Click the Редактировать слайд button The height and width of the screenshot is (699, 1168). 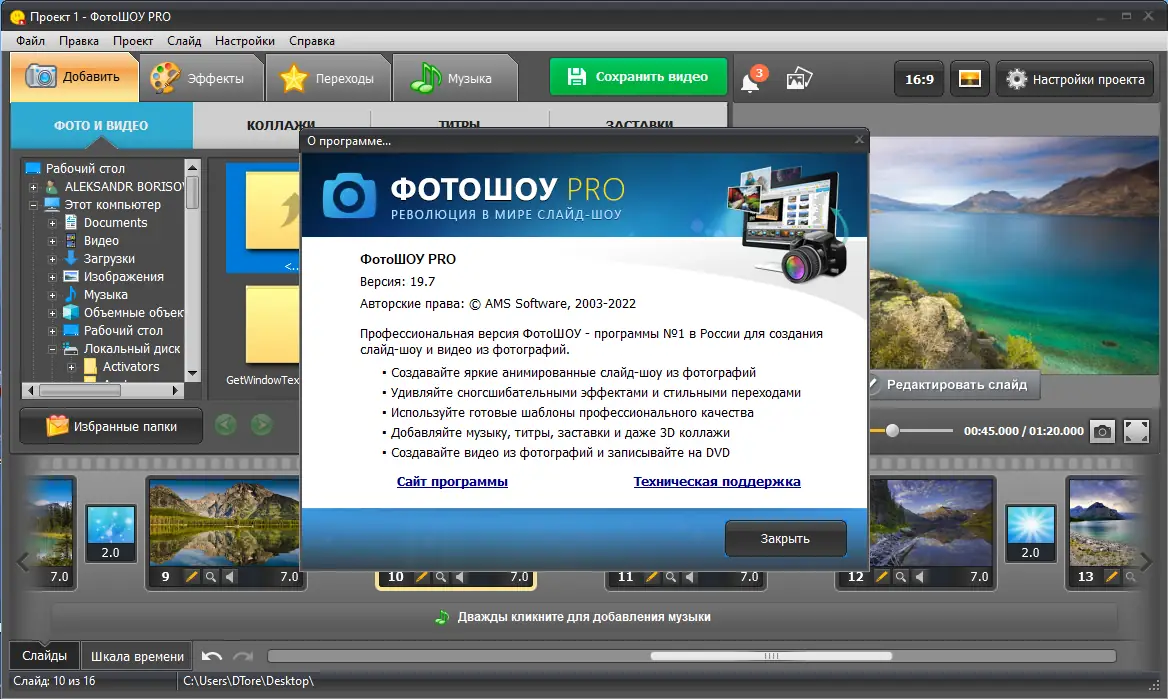[x=955, y=385]
